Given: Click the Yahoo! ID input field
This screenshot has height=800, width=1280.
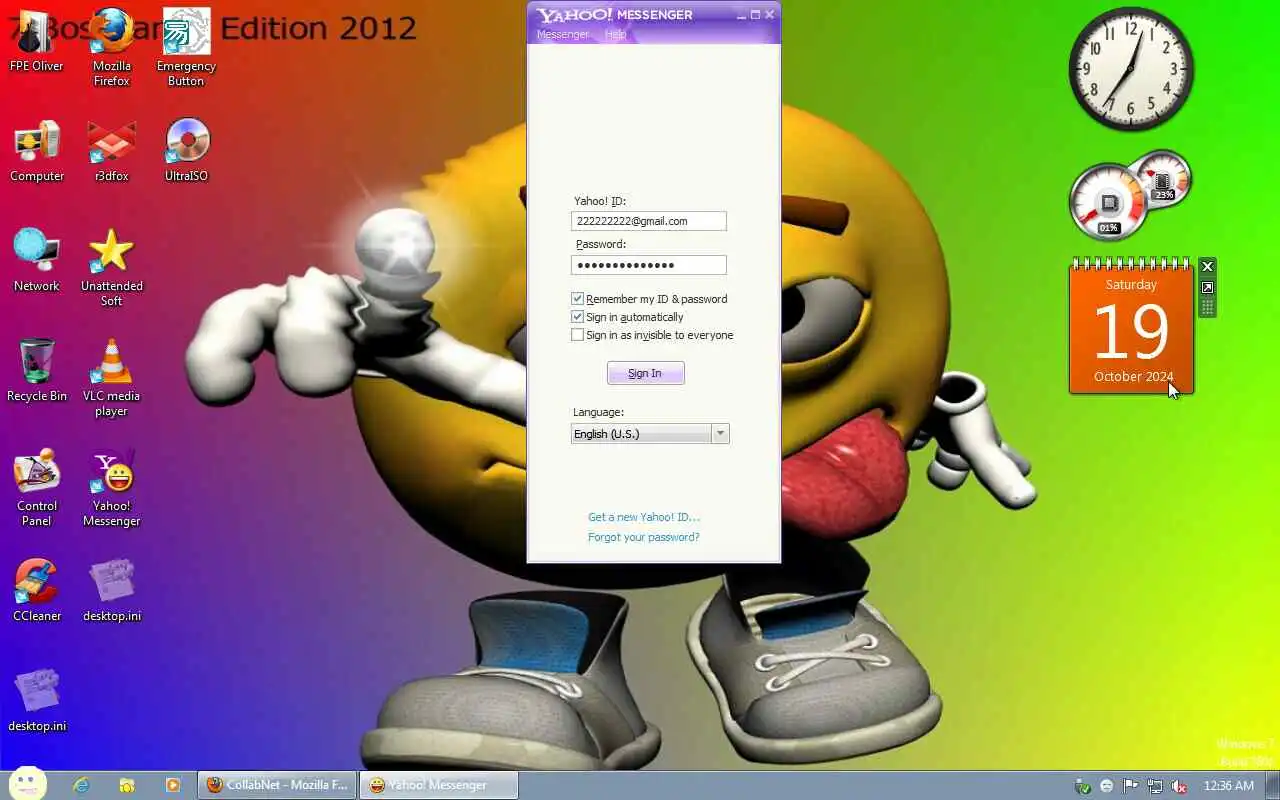Looking at the screenshot, I should coord(649,221).
